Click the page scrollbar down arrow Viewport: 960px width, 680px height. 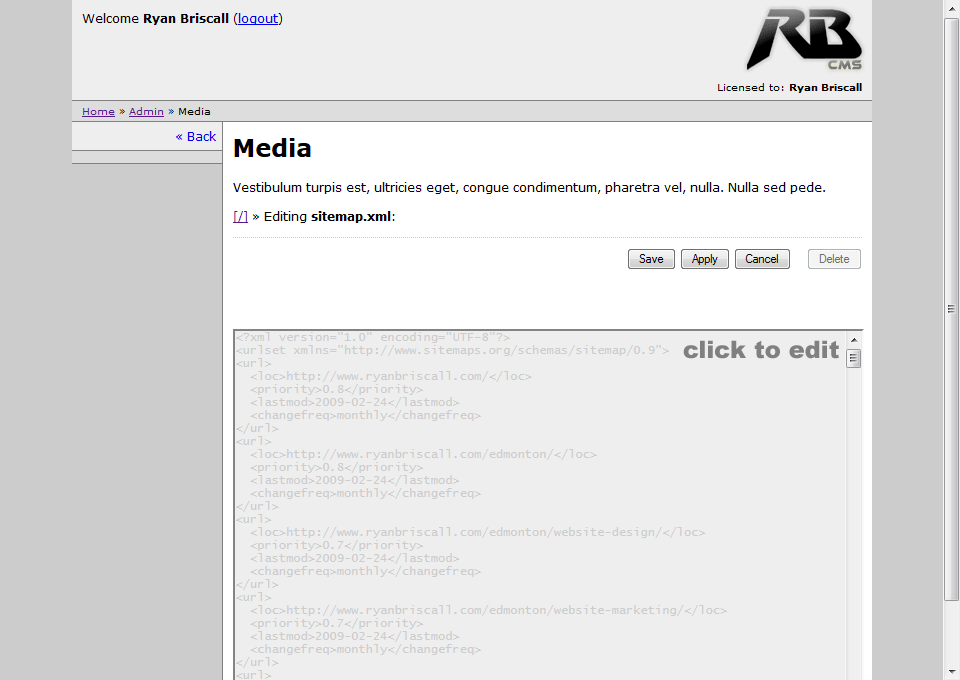[x=951, y=671]
